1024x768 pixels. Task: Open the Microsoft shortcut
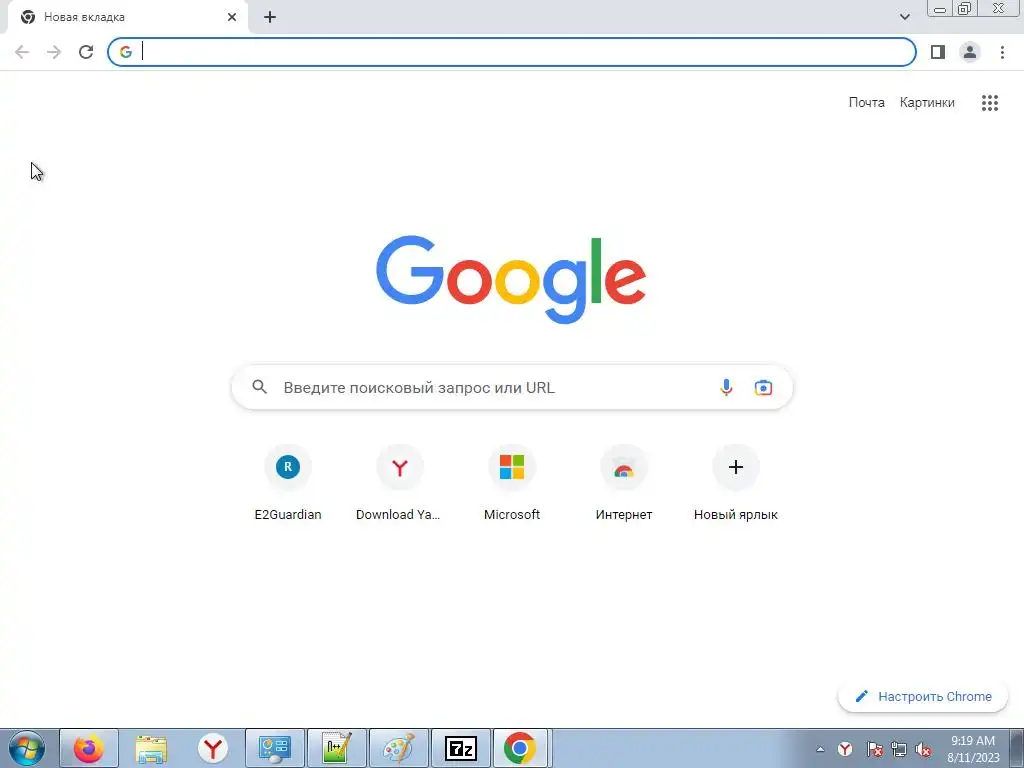pyautogui.click(x=511, y=482)
